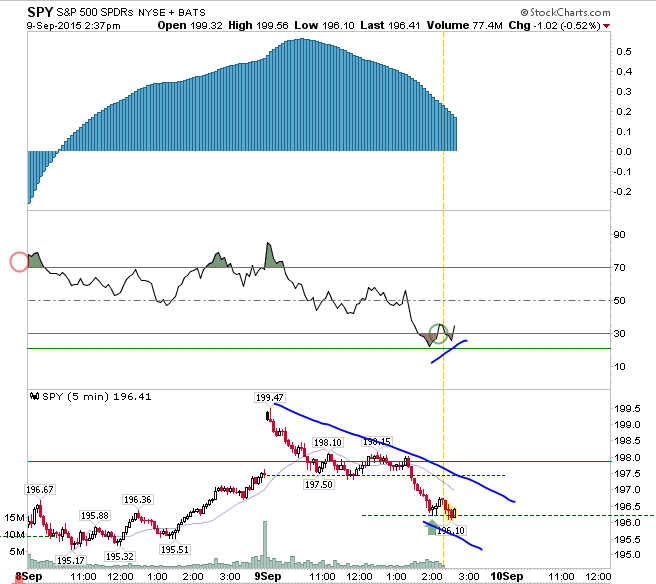656x584 pixels.
Task: Click the 196.10 label on price chart
Action: [451, 530]
